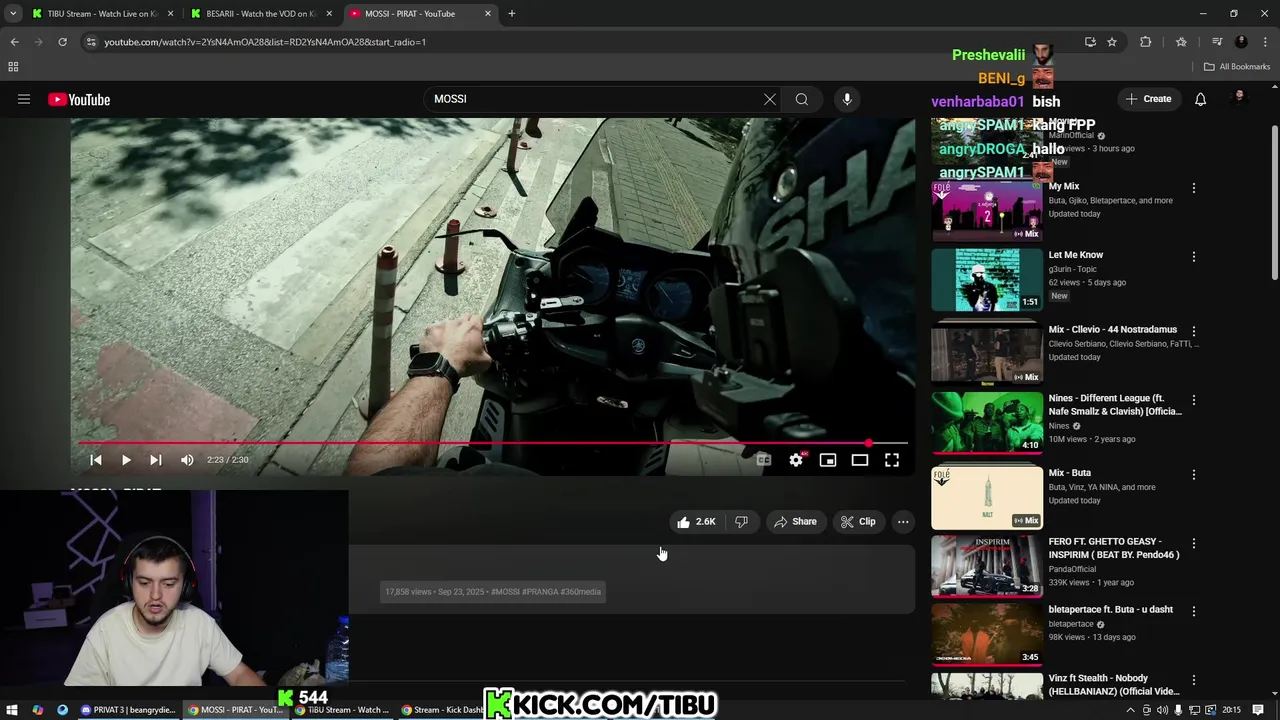Skip to the previous video
Image resolution: width=1280 pixels, height=720 pixels.
(x=96, y=460)
